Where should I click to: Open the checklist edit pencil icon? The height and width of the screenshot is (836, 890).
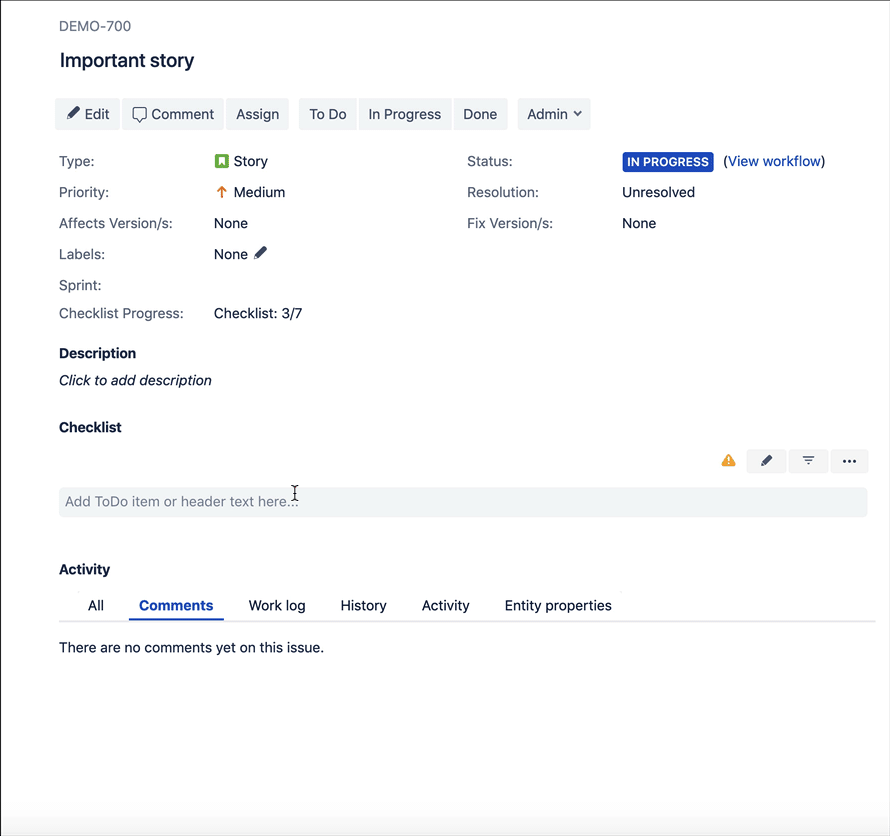pyautogui.click(x=766, y=461)
